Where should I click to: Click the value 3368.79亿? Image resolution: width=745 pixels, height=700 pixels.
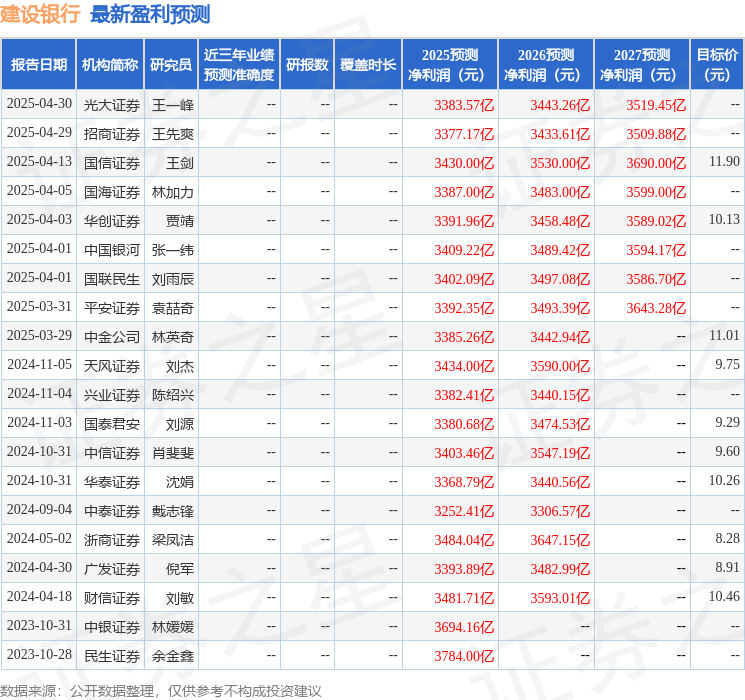[464, 482]
